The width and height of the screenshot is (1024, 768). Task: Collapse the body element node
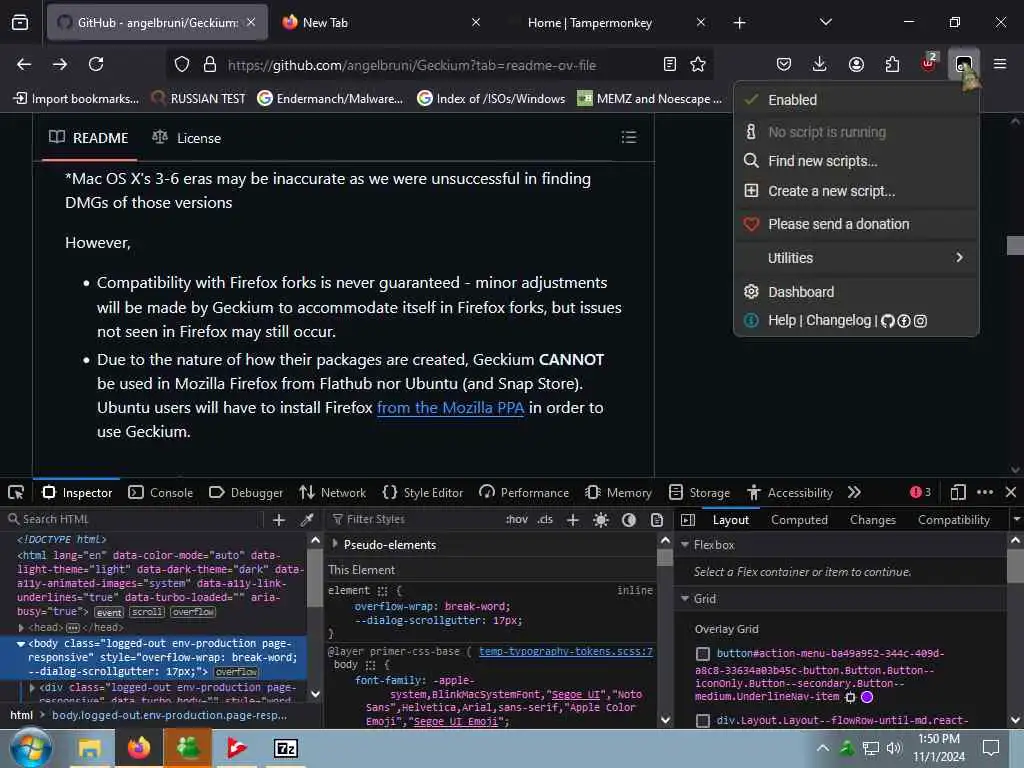[21, 643]
